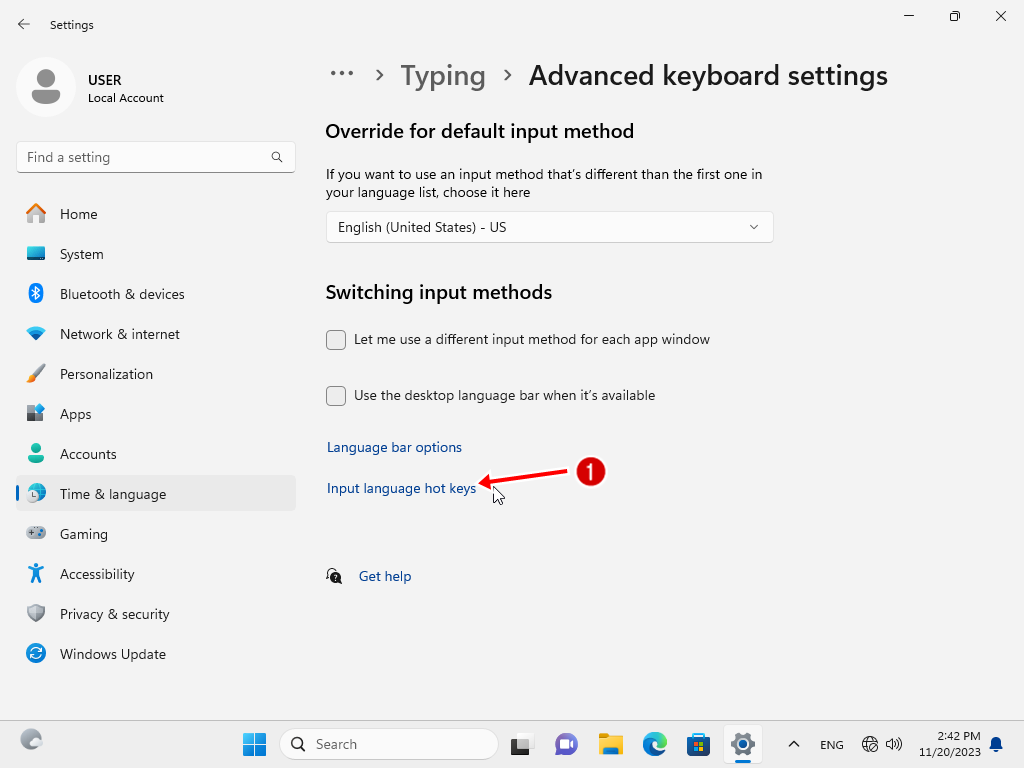The width and height of the screenshot is (1024, 768).
Task: Select System in the sidebar
Action: [x=81, y=254]
